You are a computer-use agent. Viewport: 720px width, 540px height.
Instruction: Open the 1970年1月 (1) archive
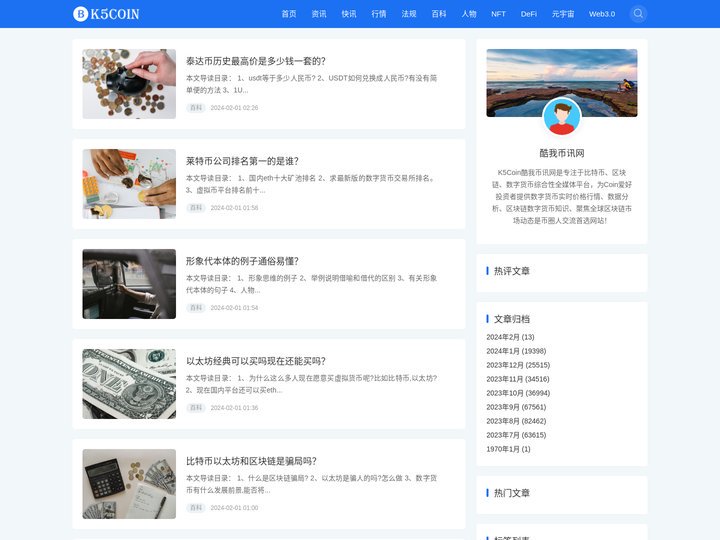[x=508, y=449]
